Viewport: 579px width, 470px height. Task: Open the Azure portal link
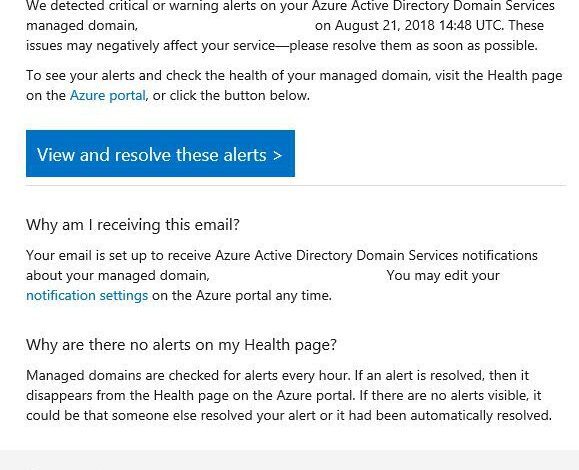107,96
